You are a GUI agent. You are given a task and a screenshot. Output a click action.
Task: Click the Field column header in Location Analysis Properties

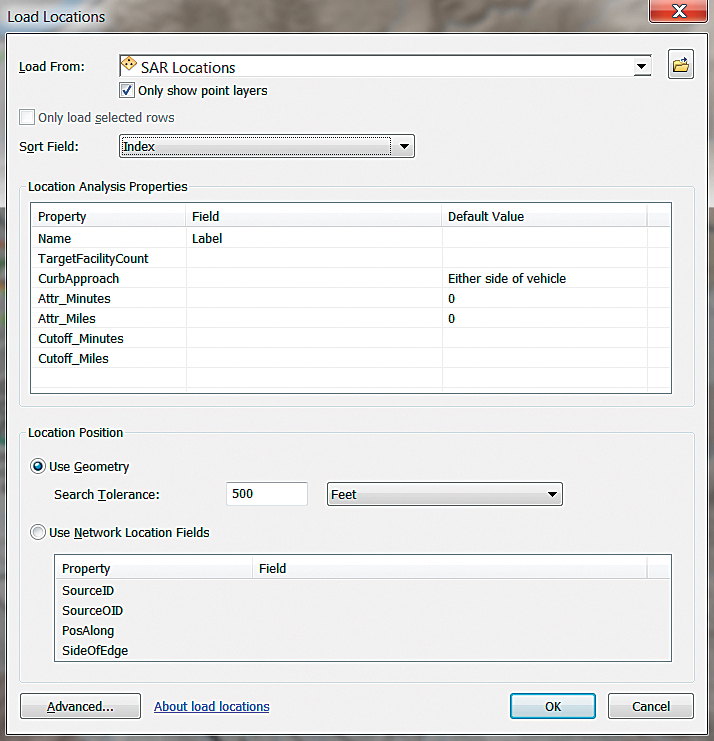coord(314,216)
